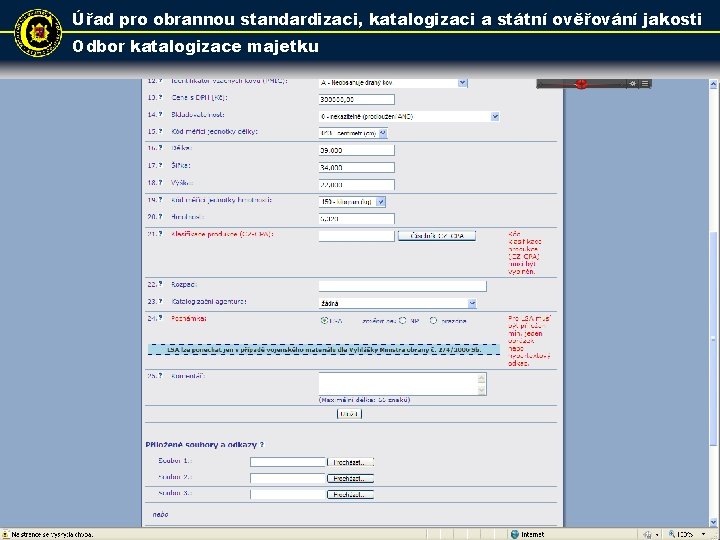720x540 pixels.
Task: Click Komentář textarea scroll up arrow
Action: [481, 378]
